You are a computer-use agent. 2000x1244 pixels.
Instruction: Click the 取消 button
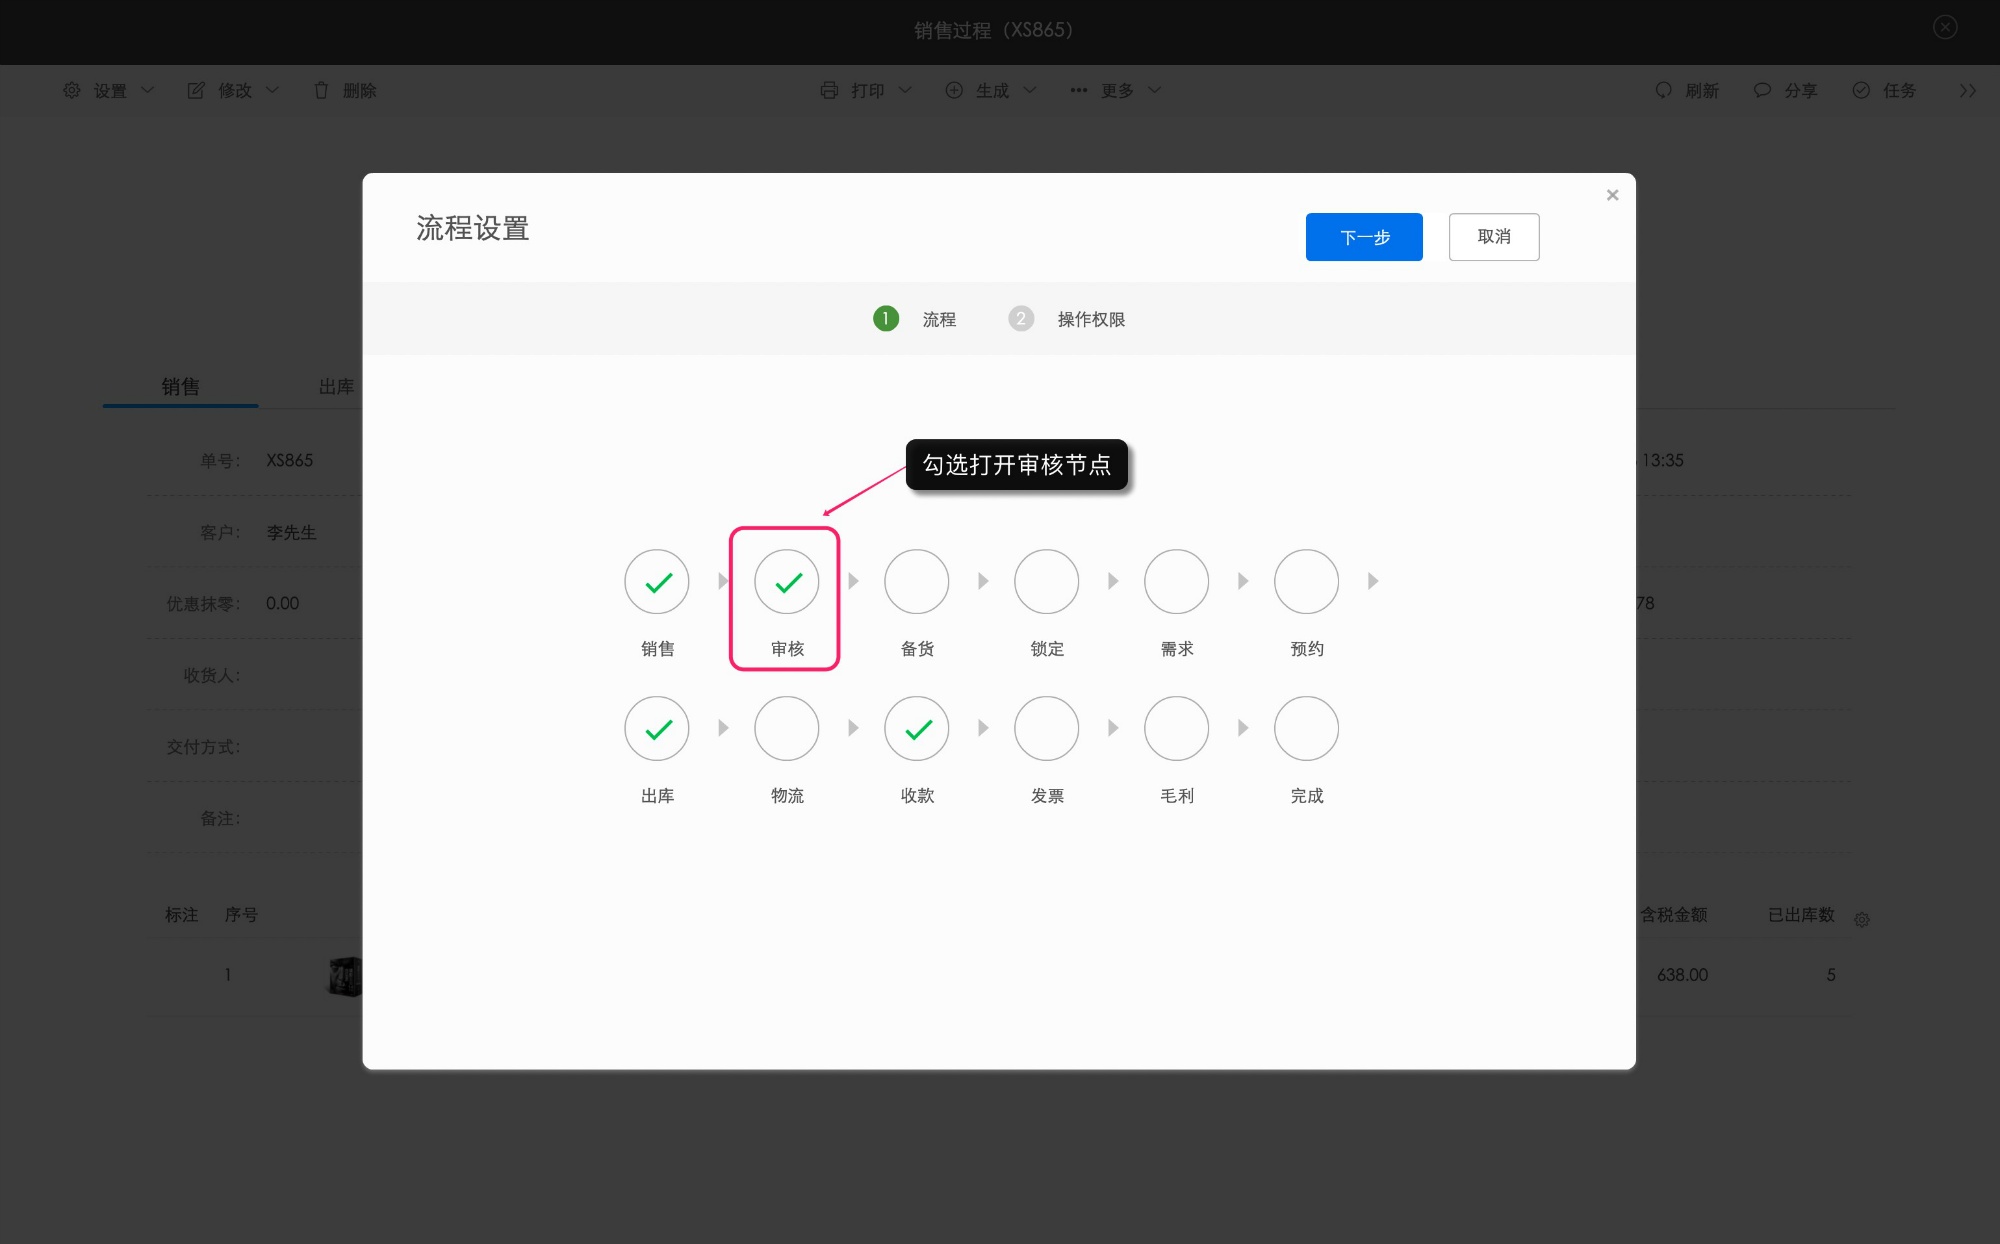[1494, 237]
